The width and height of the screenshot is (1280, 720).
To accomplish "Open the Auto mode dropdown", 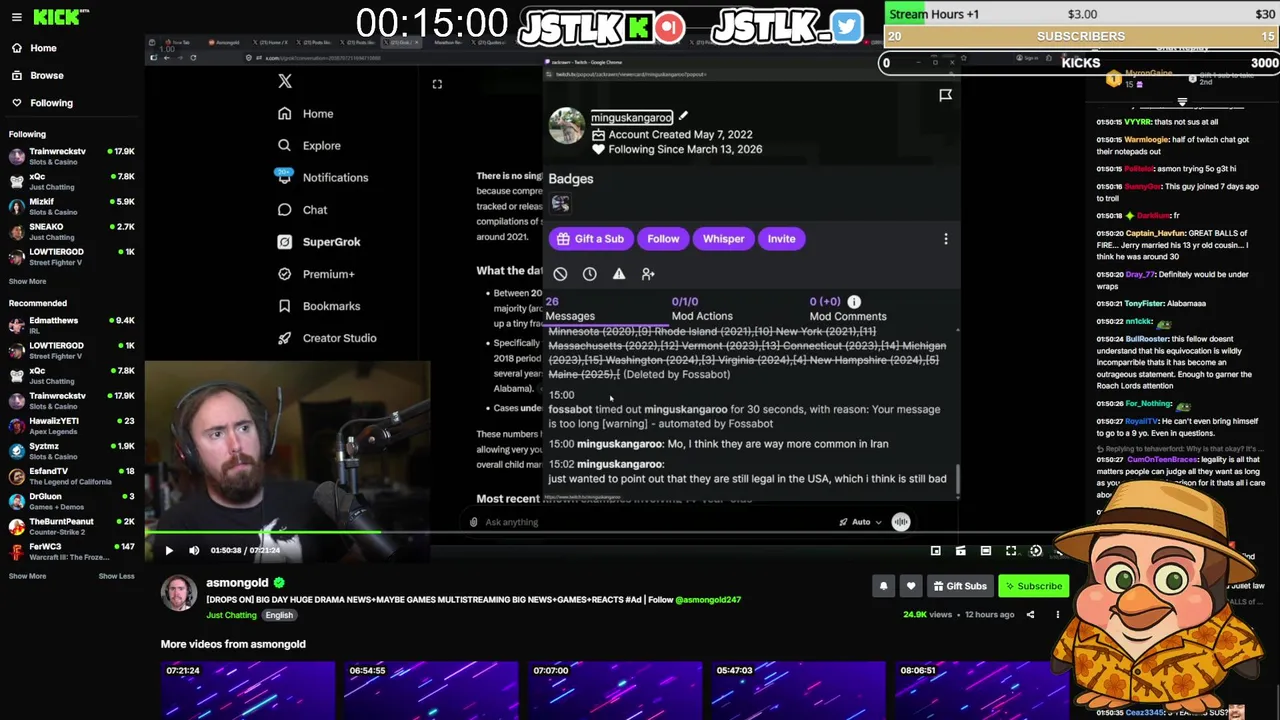I will click(861, 522).
